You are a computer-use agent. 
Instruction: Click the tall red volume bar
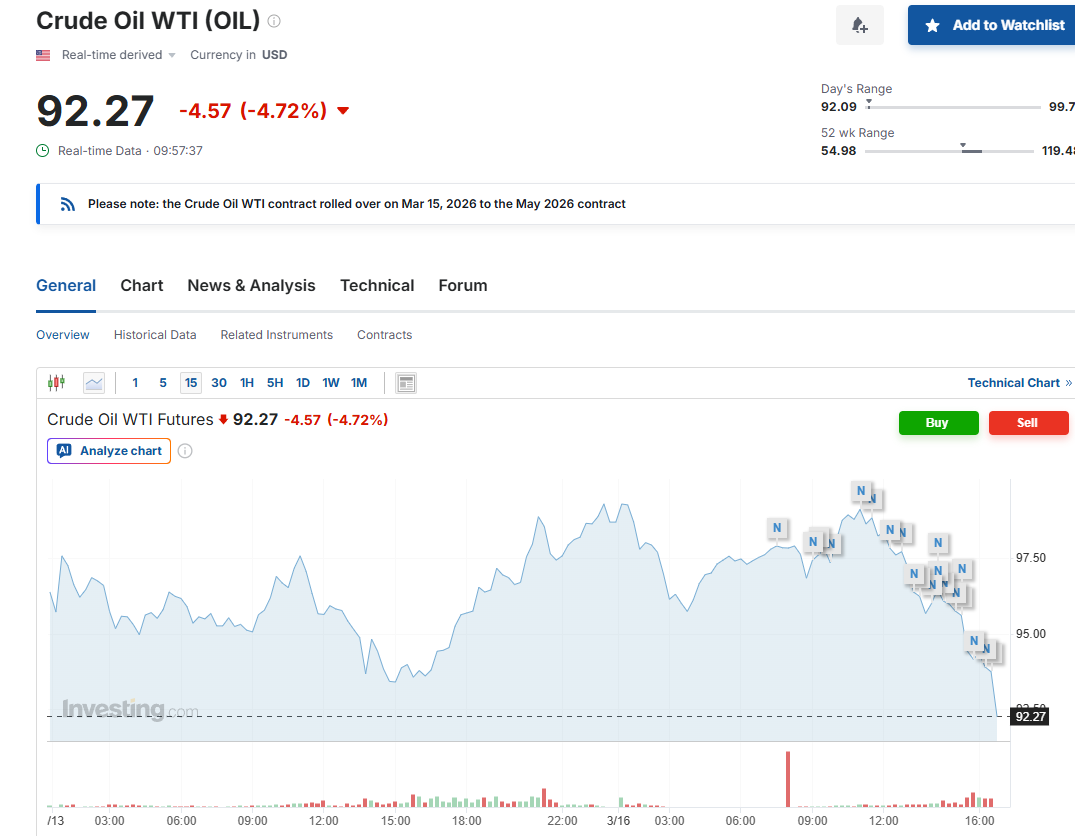(788, 779)
